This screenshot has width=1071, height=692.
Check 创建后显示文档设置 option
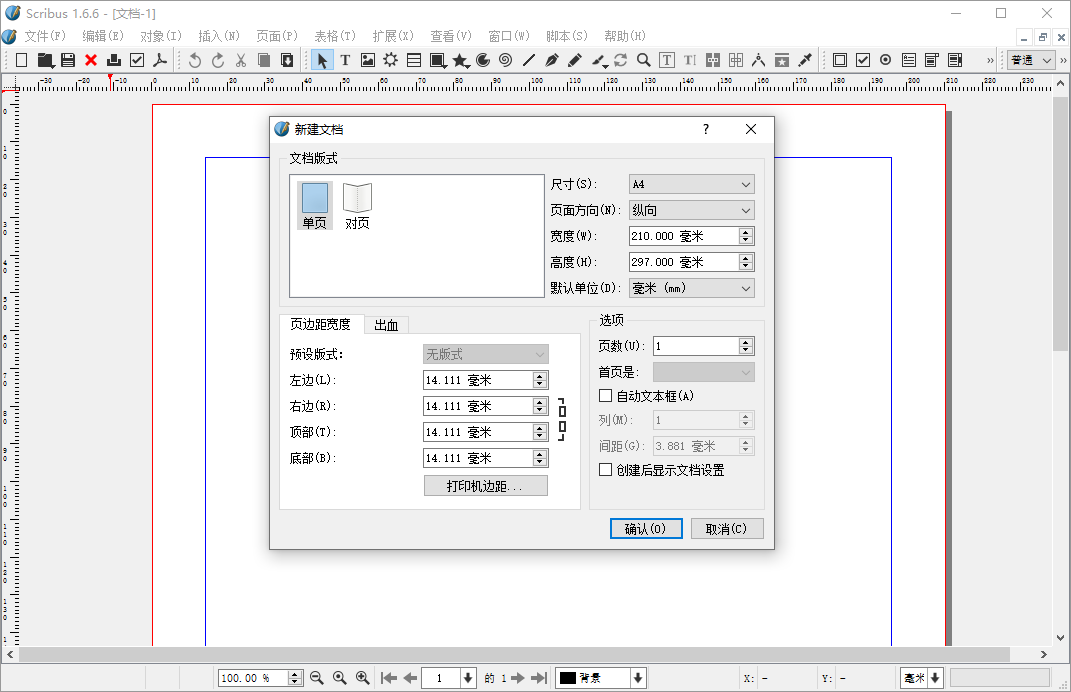tap(605, 468)
